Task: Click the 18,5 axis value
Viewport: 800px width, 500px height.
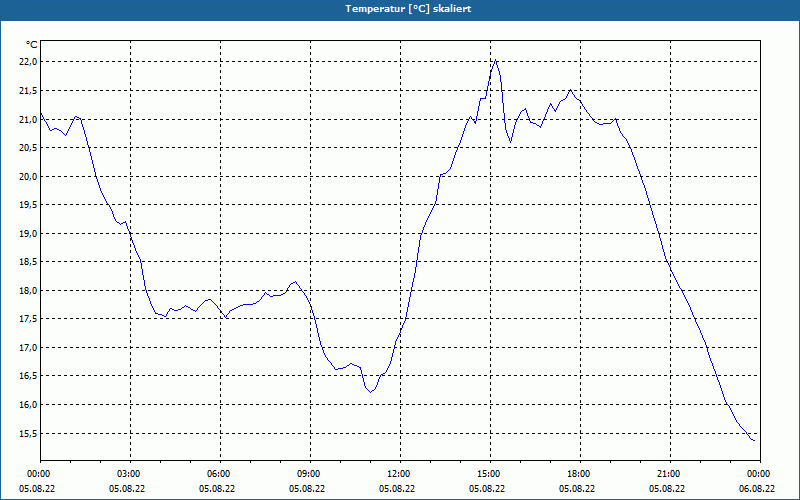Action: (x=29, y=262)
